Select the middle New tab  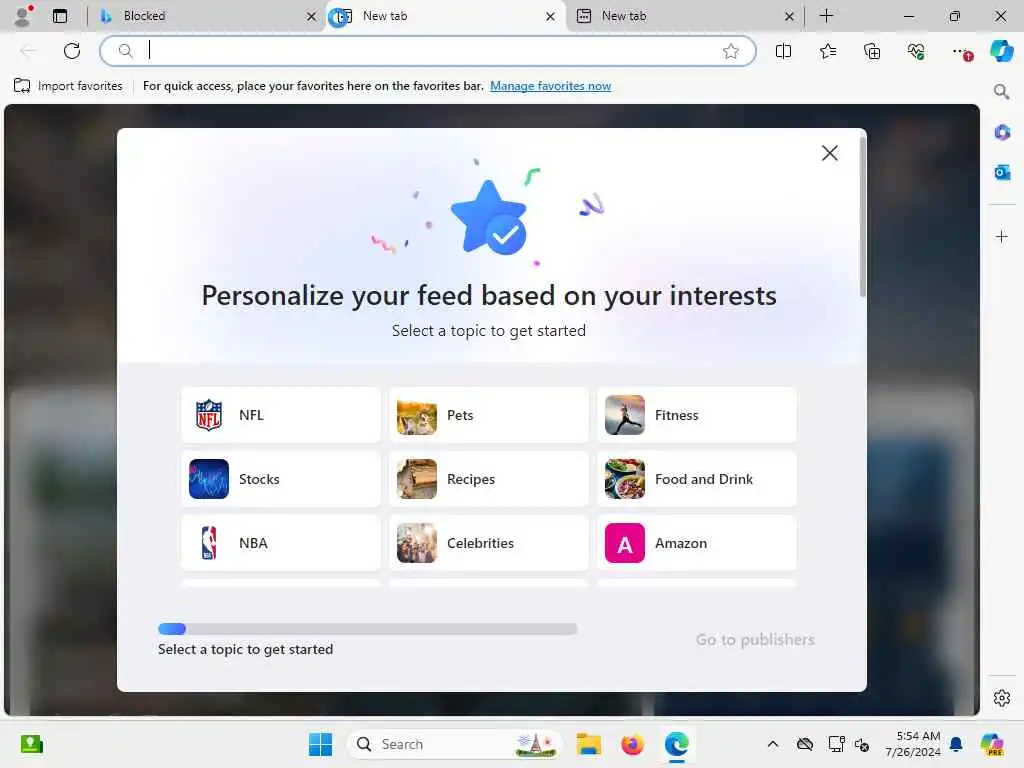444,16
